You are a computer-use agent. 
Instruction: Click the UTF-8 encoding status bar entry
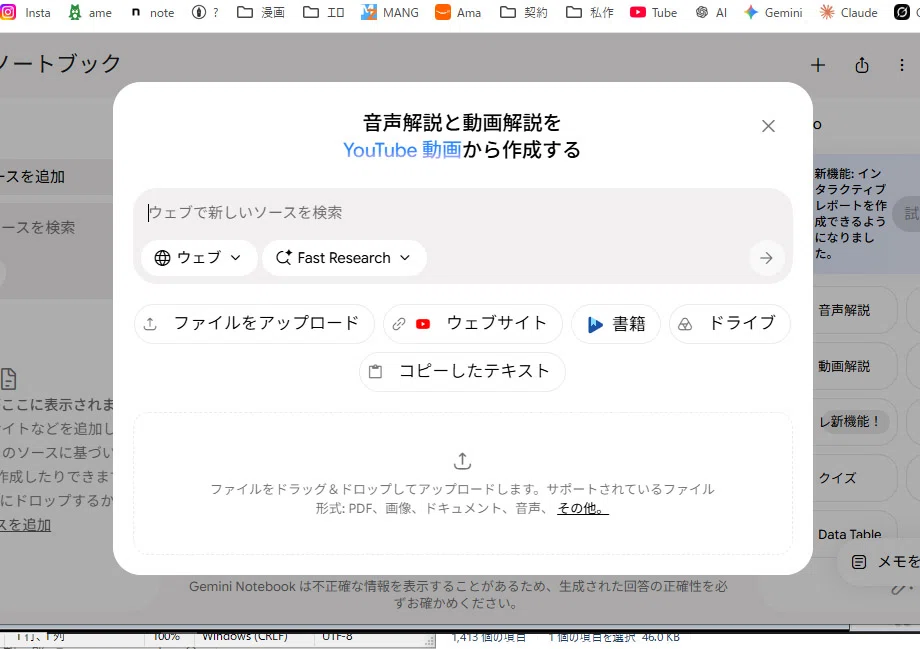pyautogui.click(x=337, y=637)
